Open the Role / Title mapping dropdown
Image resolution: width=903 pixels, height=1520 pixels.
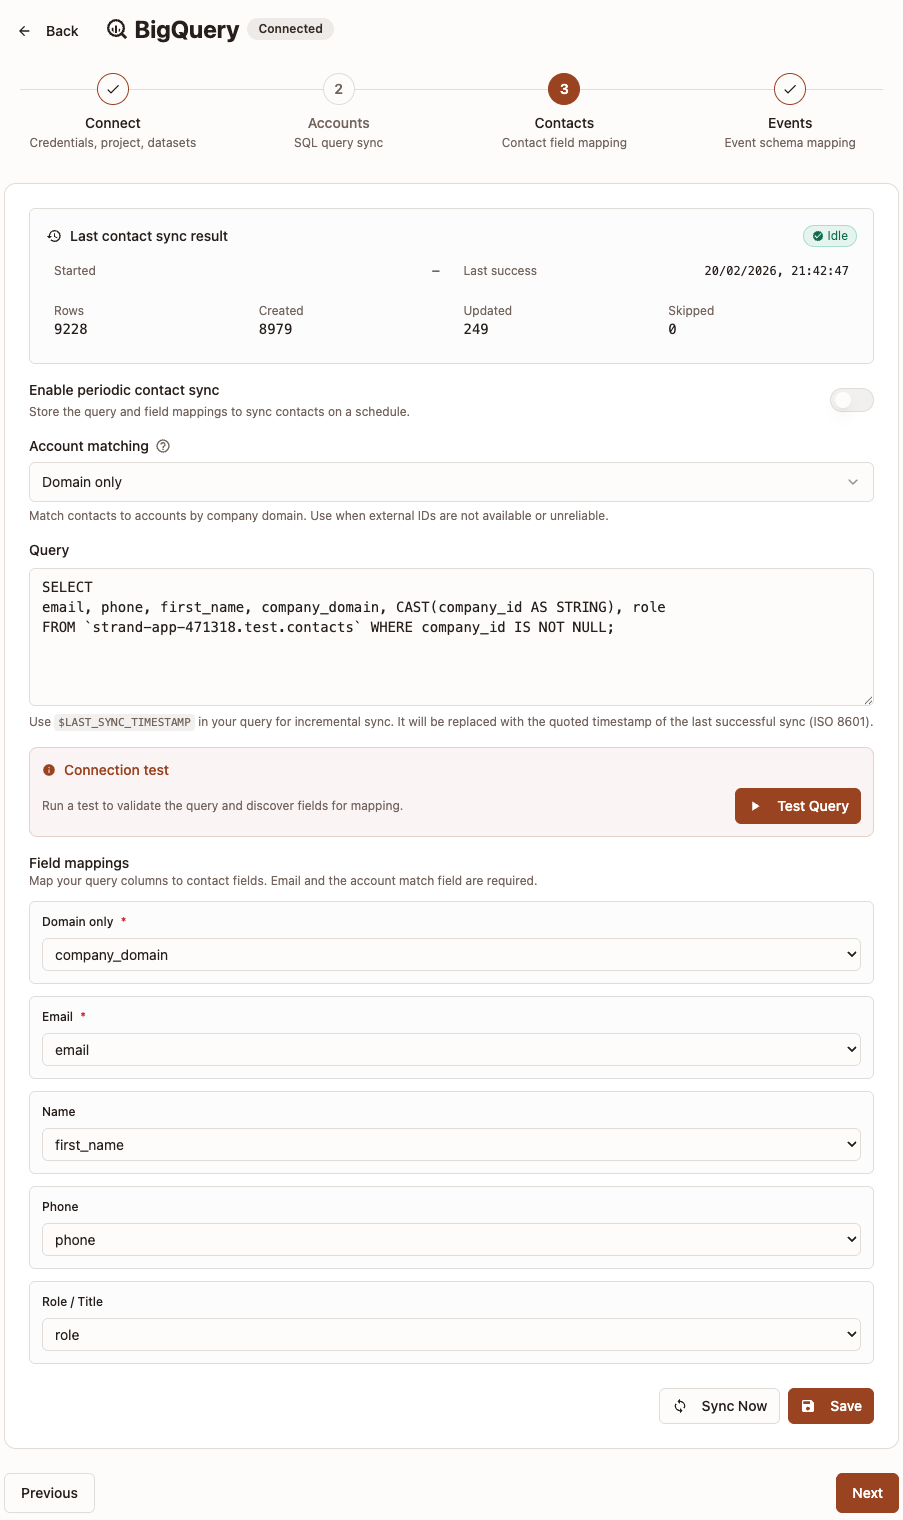[x=451, y=1334]
